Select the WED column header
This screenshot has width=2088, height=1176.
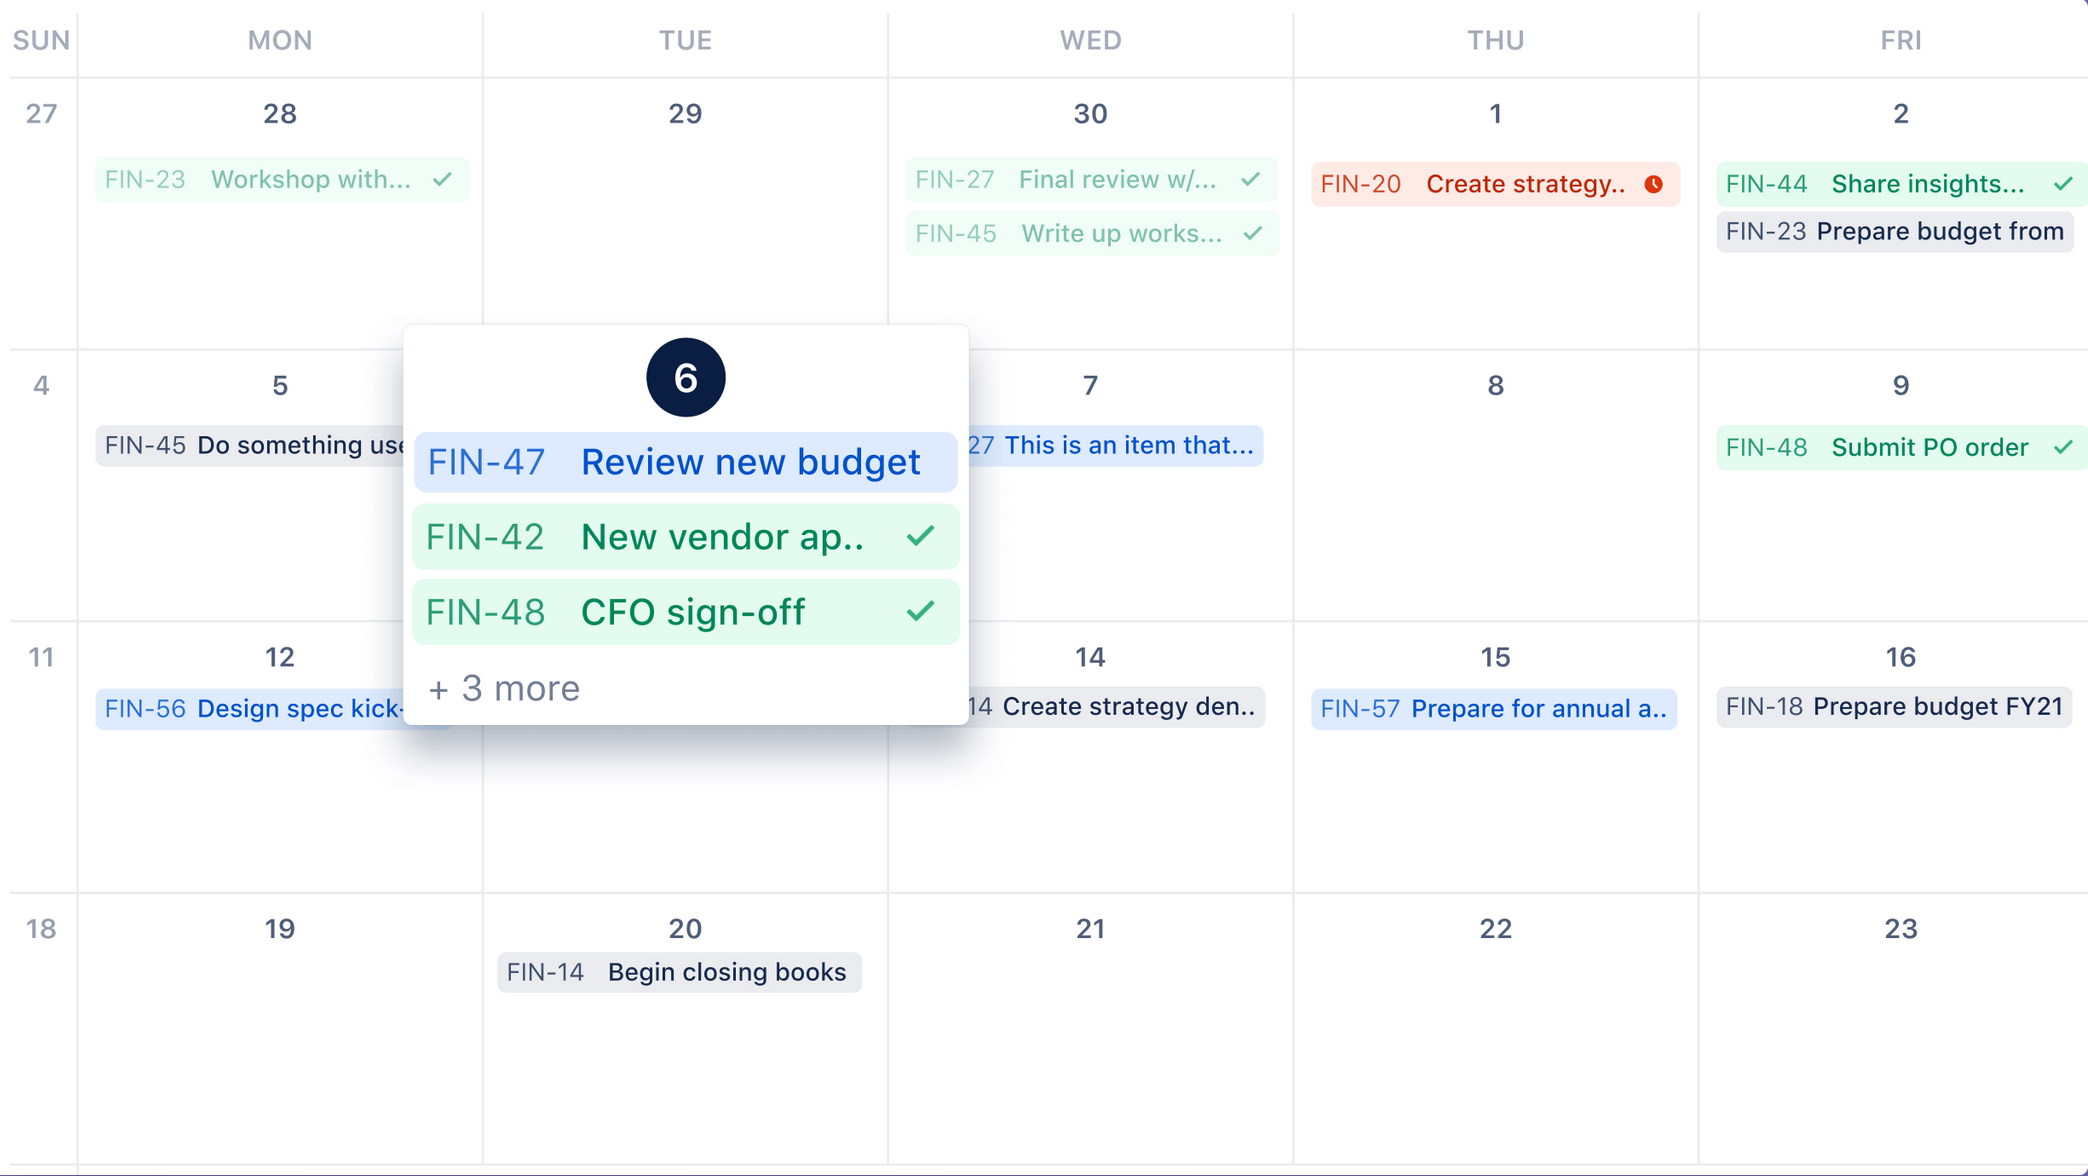1090,40
